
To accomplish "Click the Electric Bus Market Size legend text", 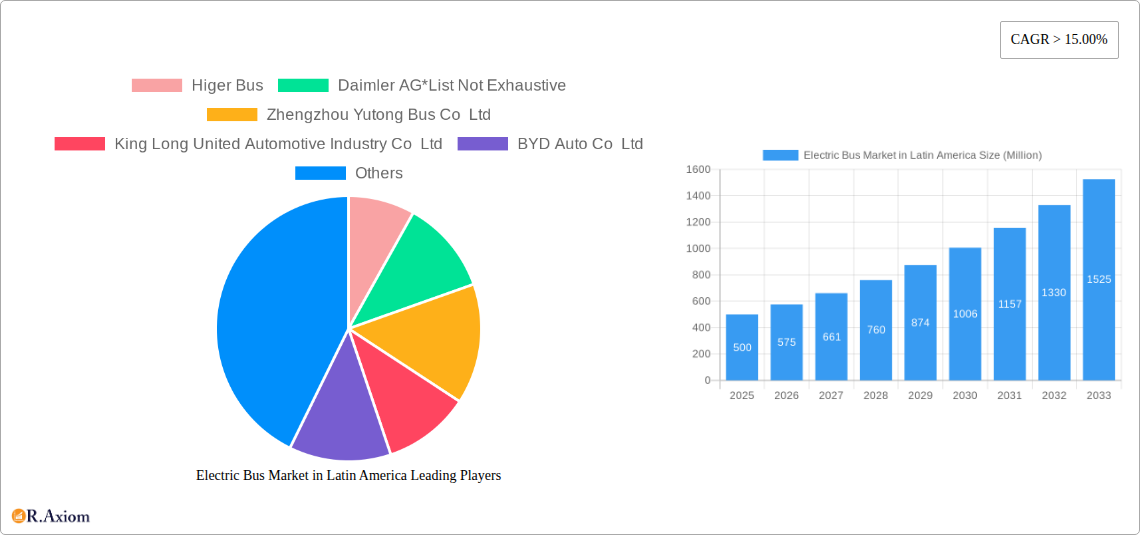I will [923, 155].
